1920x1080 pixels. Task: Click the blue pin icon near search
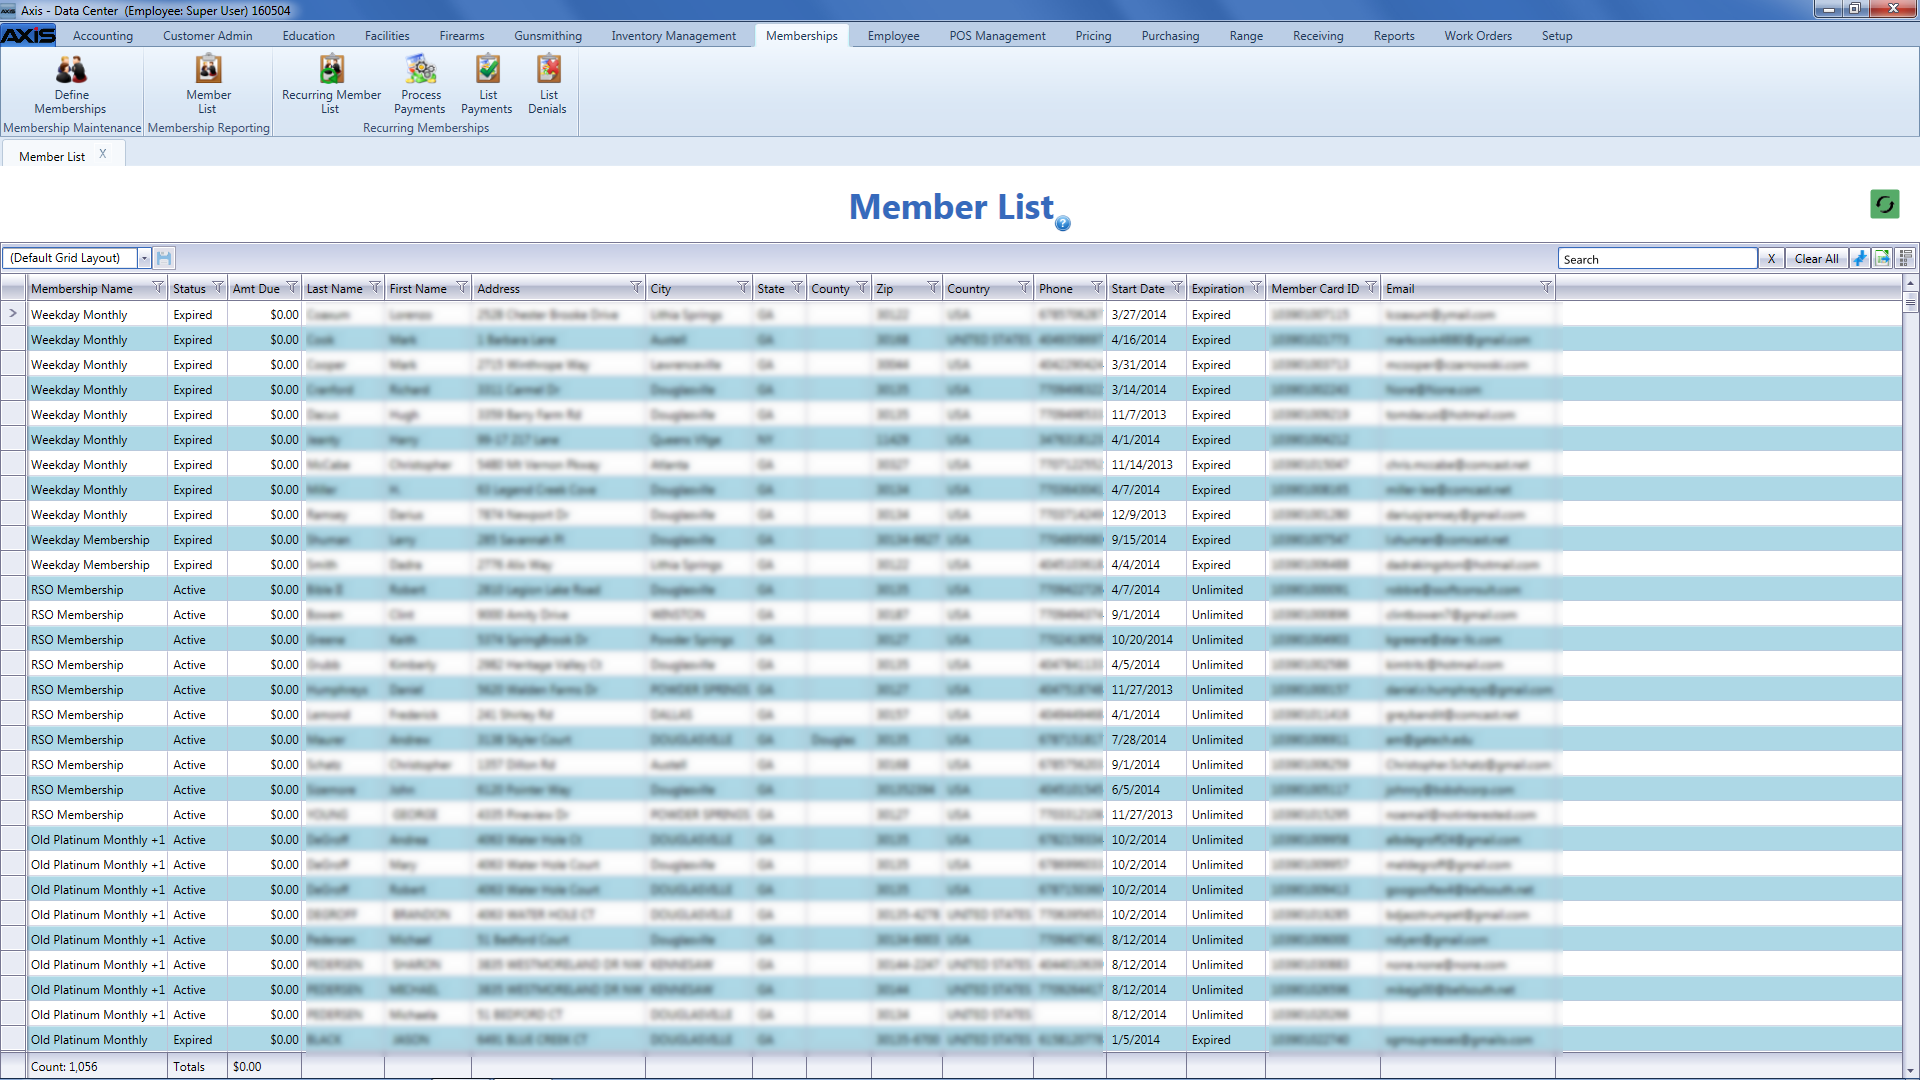click(1859, 258)
